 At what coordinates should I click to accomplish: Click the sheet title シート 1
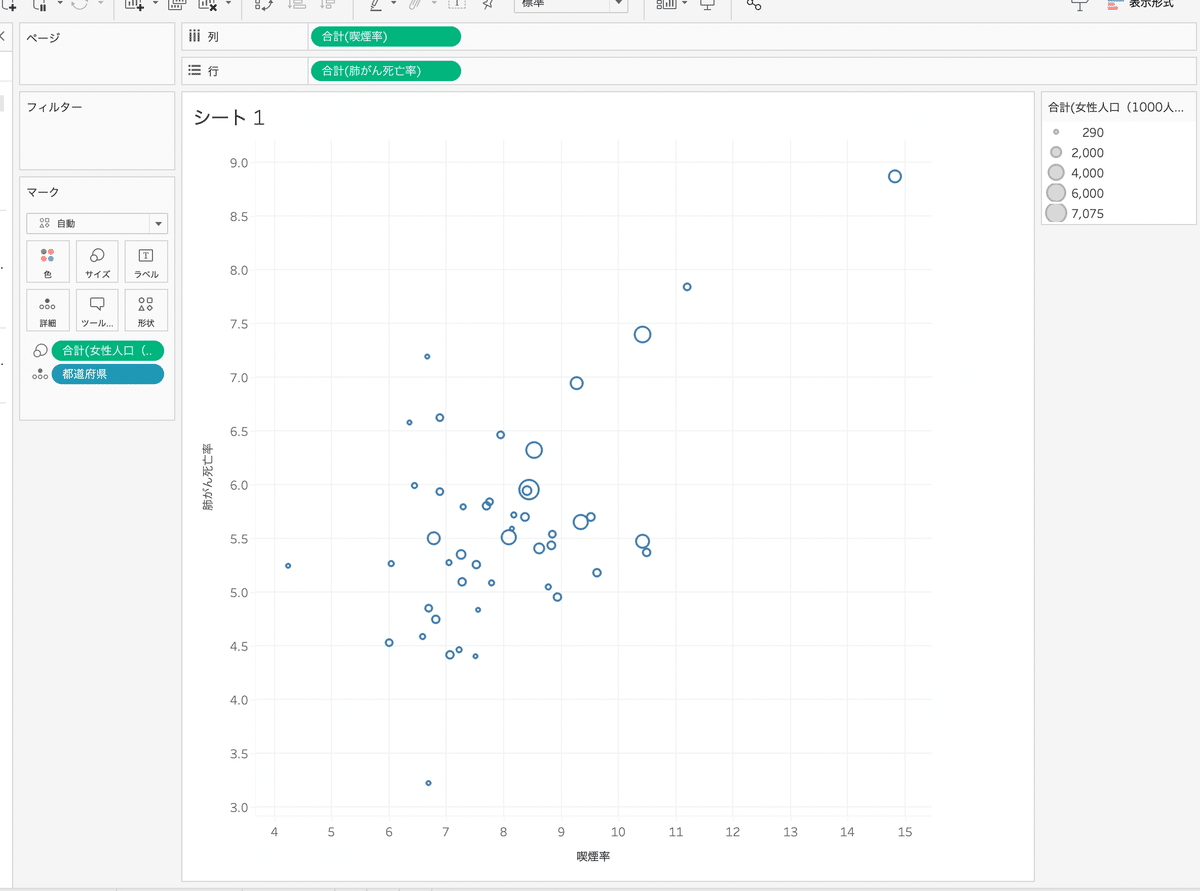(229, 117)
